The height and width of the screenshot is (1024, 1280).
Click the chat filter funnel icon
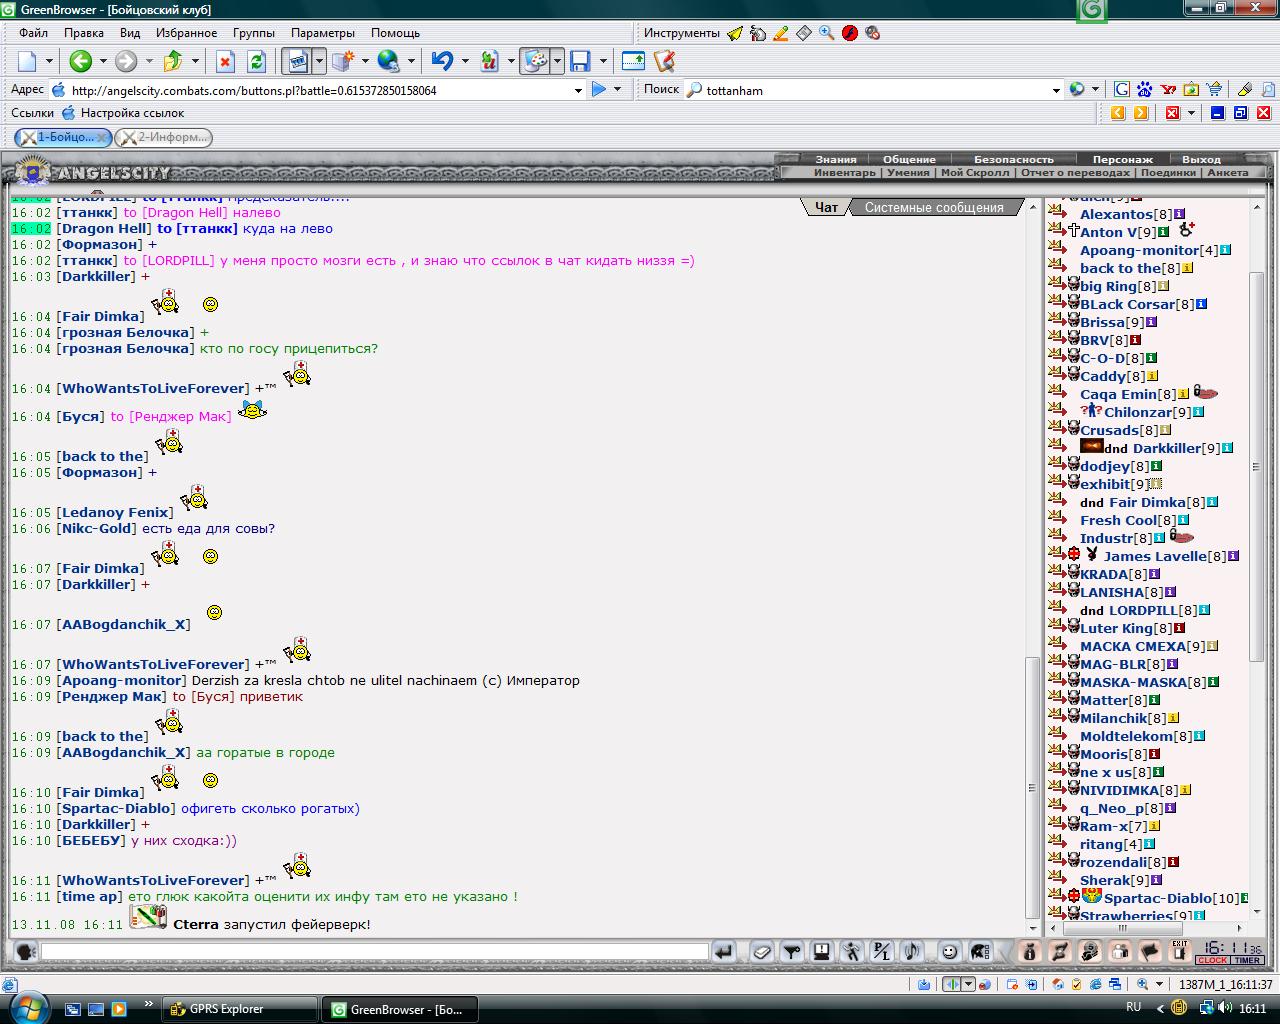791,952
